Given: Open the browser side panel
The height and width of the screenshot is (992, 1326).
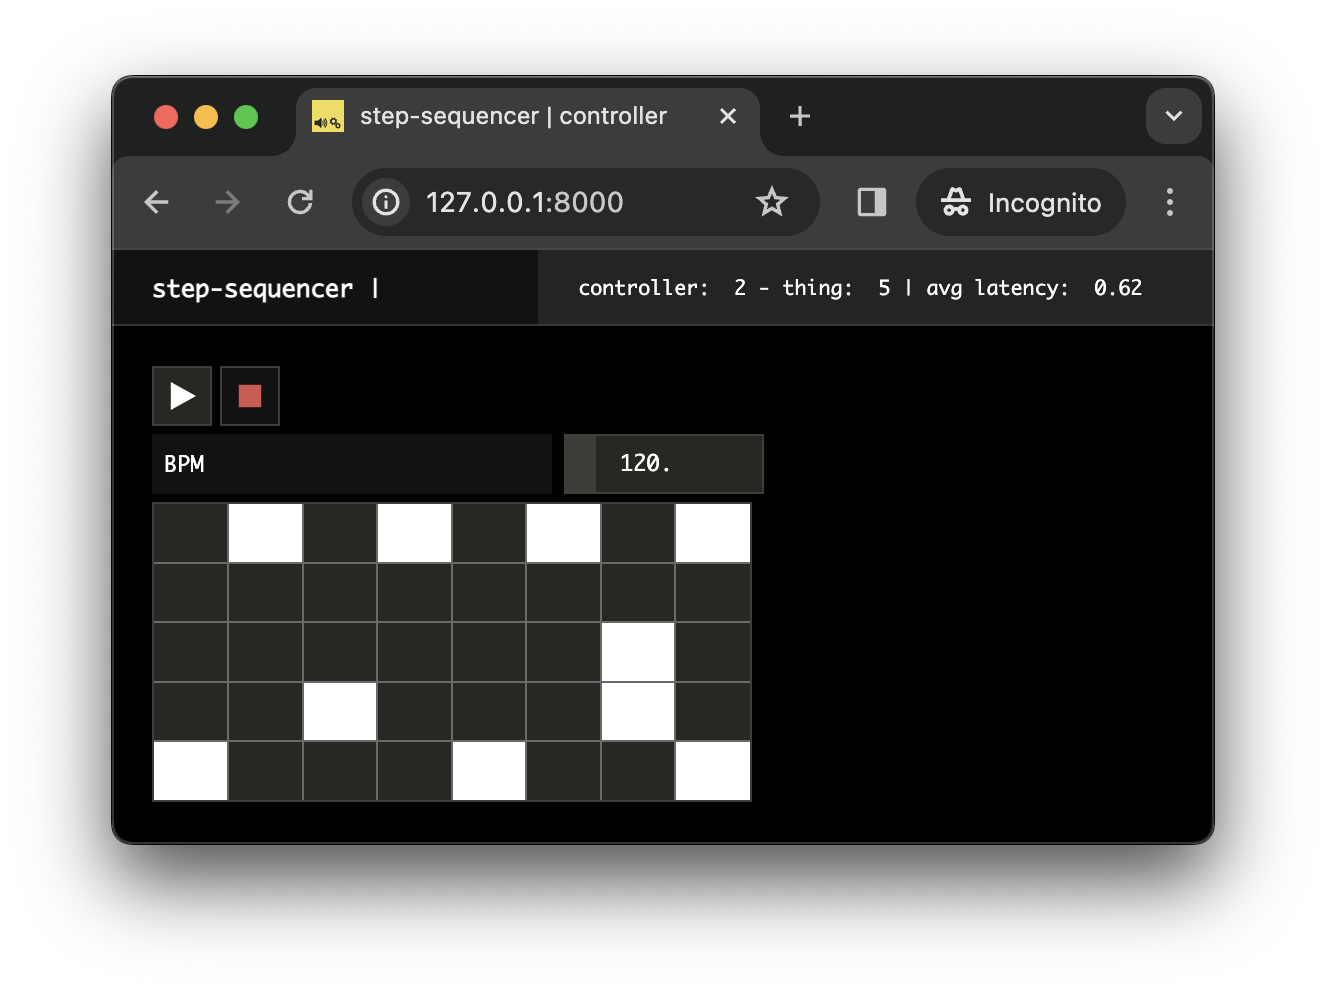Looking at the screenshot, I should coord(871,203).
